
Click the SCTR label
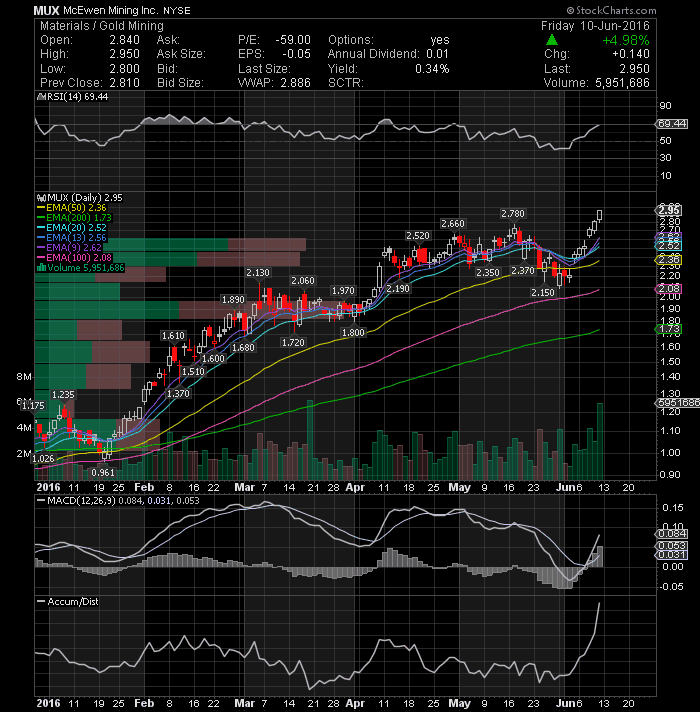coord(346,83)
